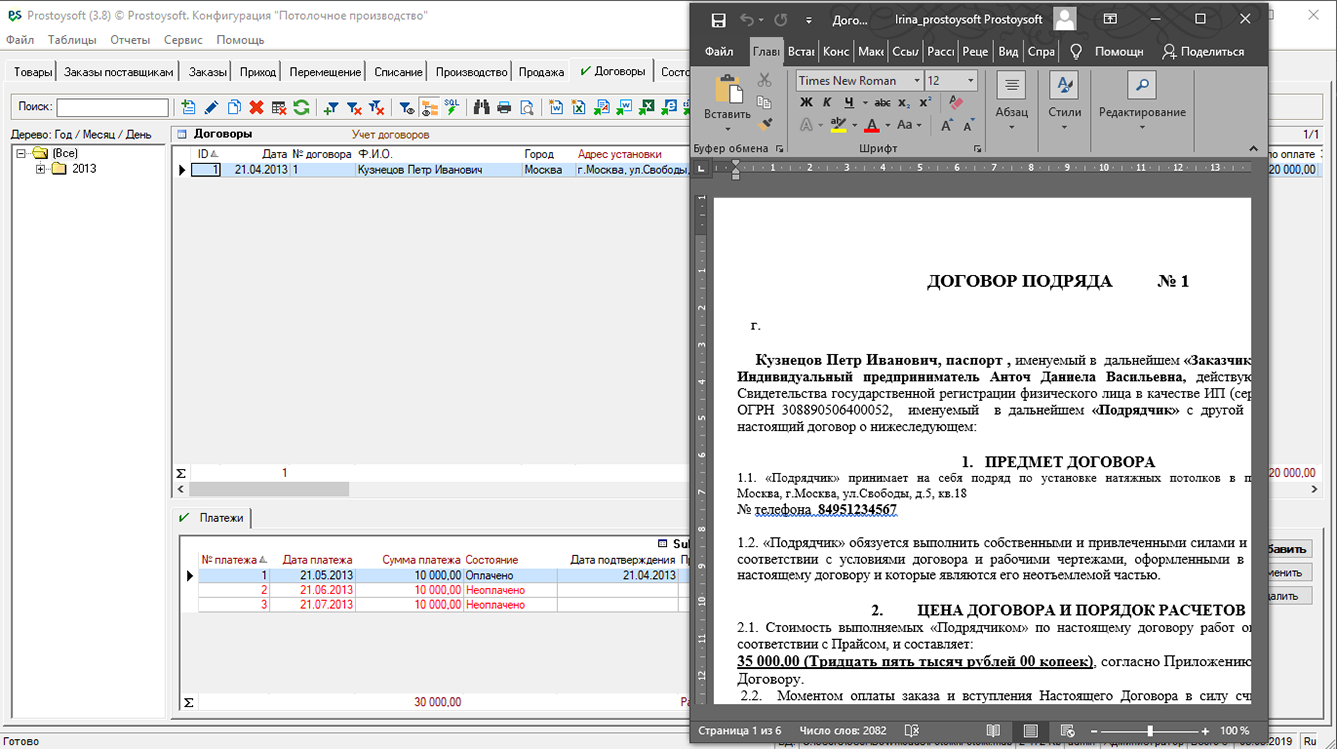Click the binoculars search icon

(481, 107)
